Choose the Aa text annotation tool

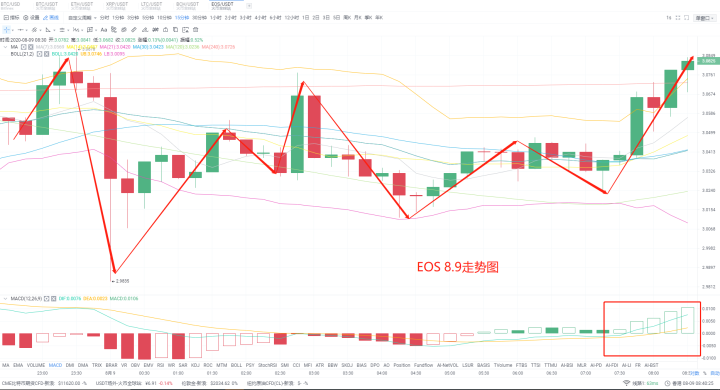tap(104, 30)
